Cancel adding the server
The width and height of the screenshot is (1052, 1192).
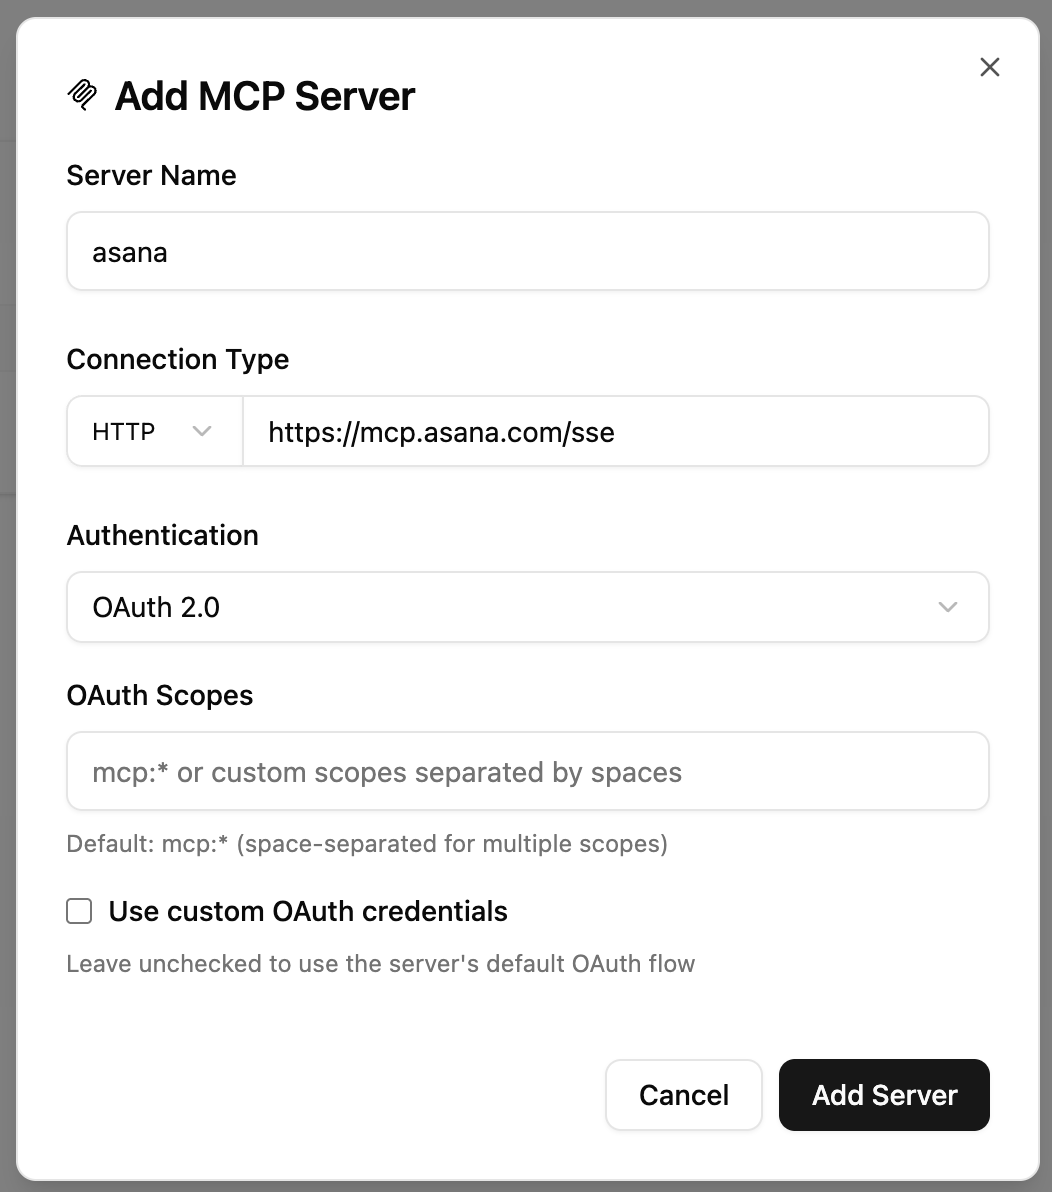pyautogui.click(x=683, y=1095)
